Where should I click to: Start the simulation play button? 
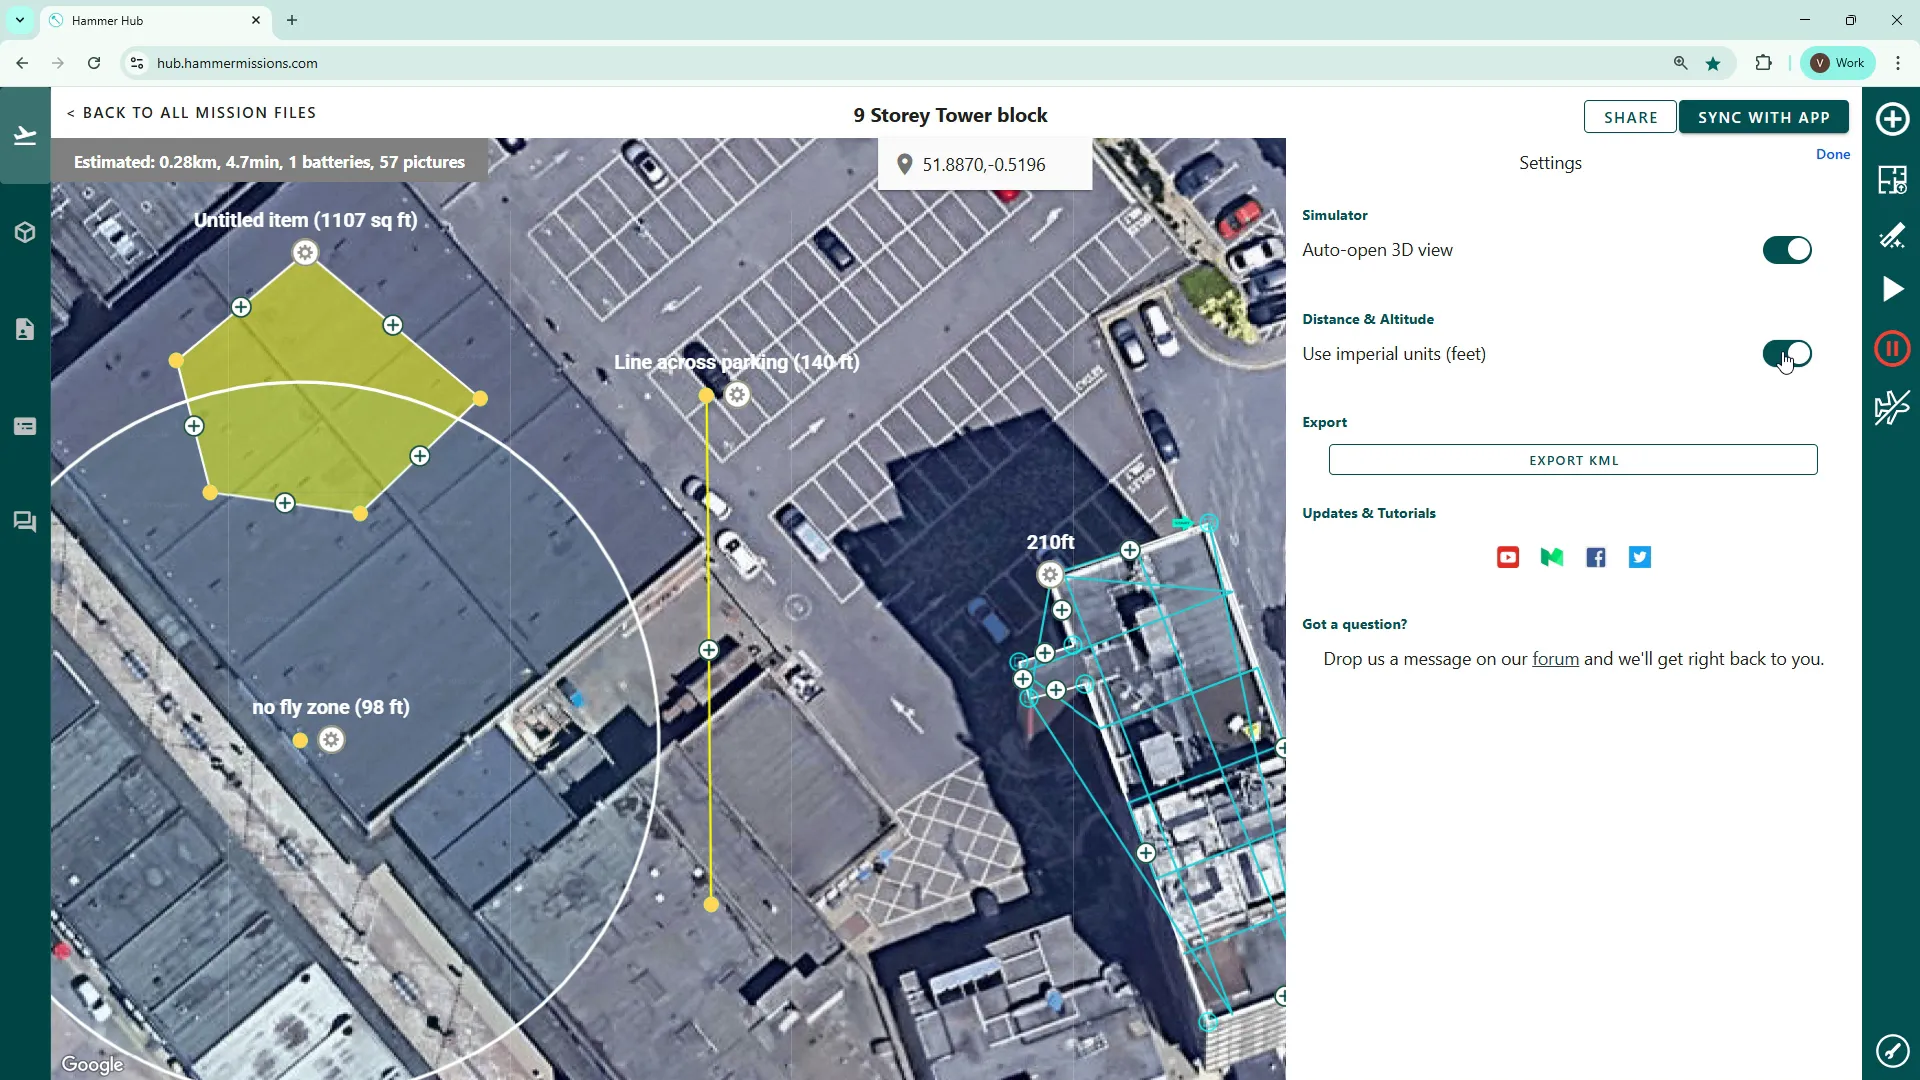[x=1892, y=290]
